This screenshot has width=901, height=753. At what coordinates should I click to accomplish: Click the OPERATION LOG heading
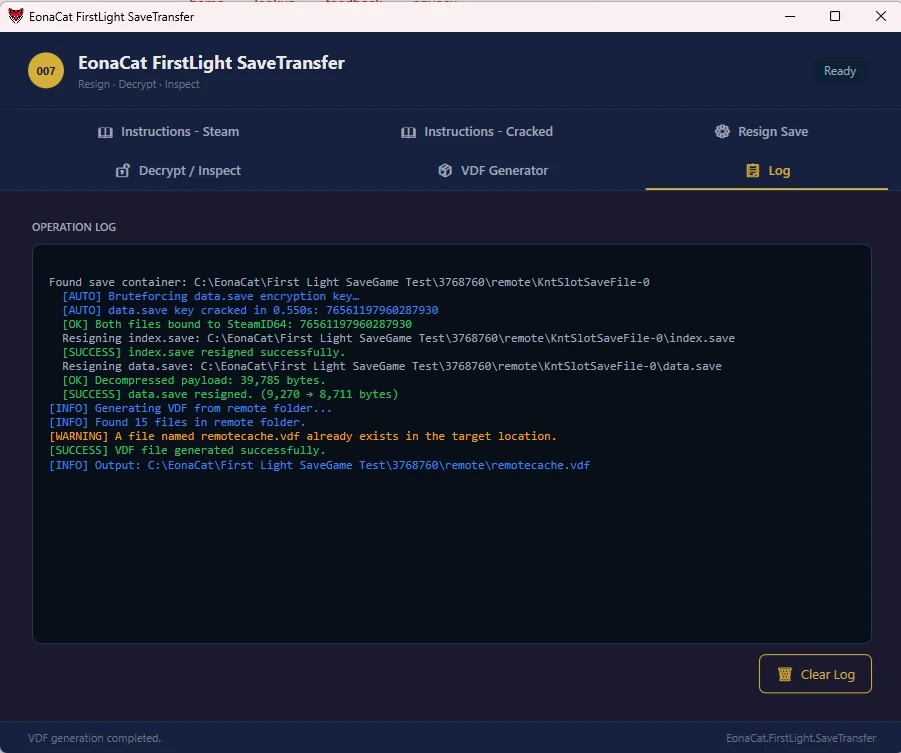[x=74, y=227]
